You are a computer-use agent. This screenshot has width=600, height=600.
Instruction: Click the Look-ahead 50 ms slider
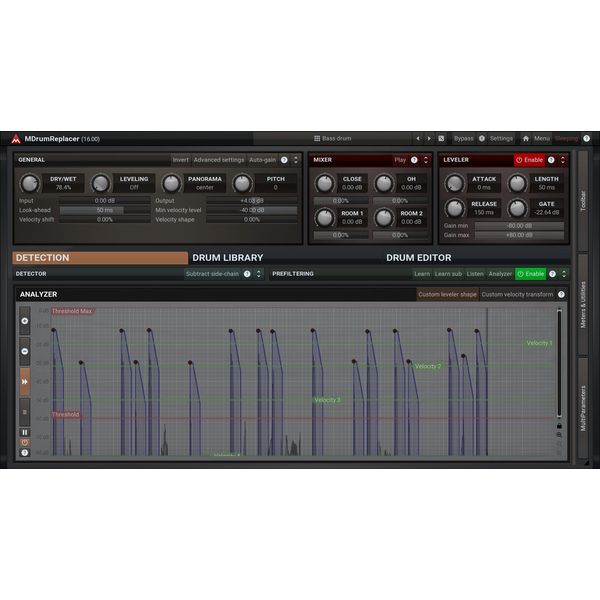coord(104,210)
